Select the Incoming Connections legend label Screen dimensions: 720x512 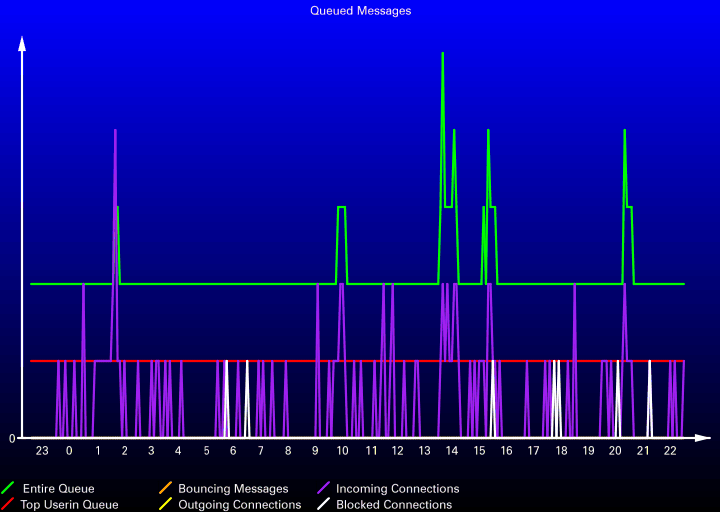[397, 489]
